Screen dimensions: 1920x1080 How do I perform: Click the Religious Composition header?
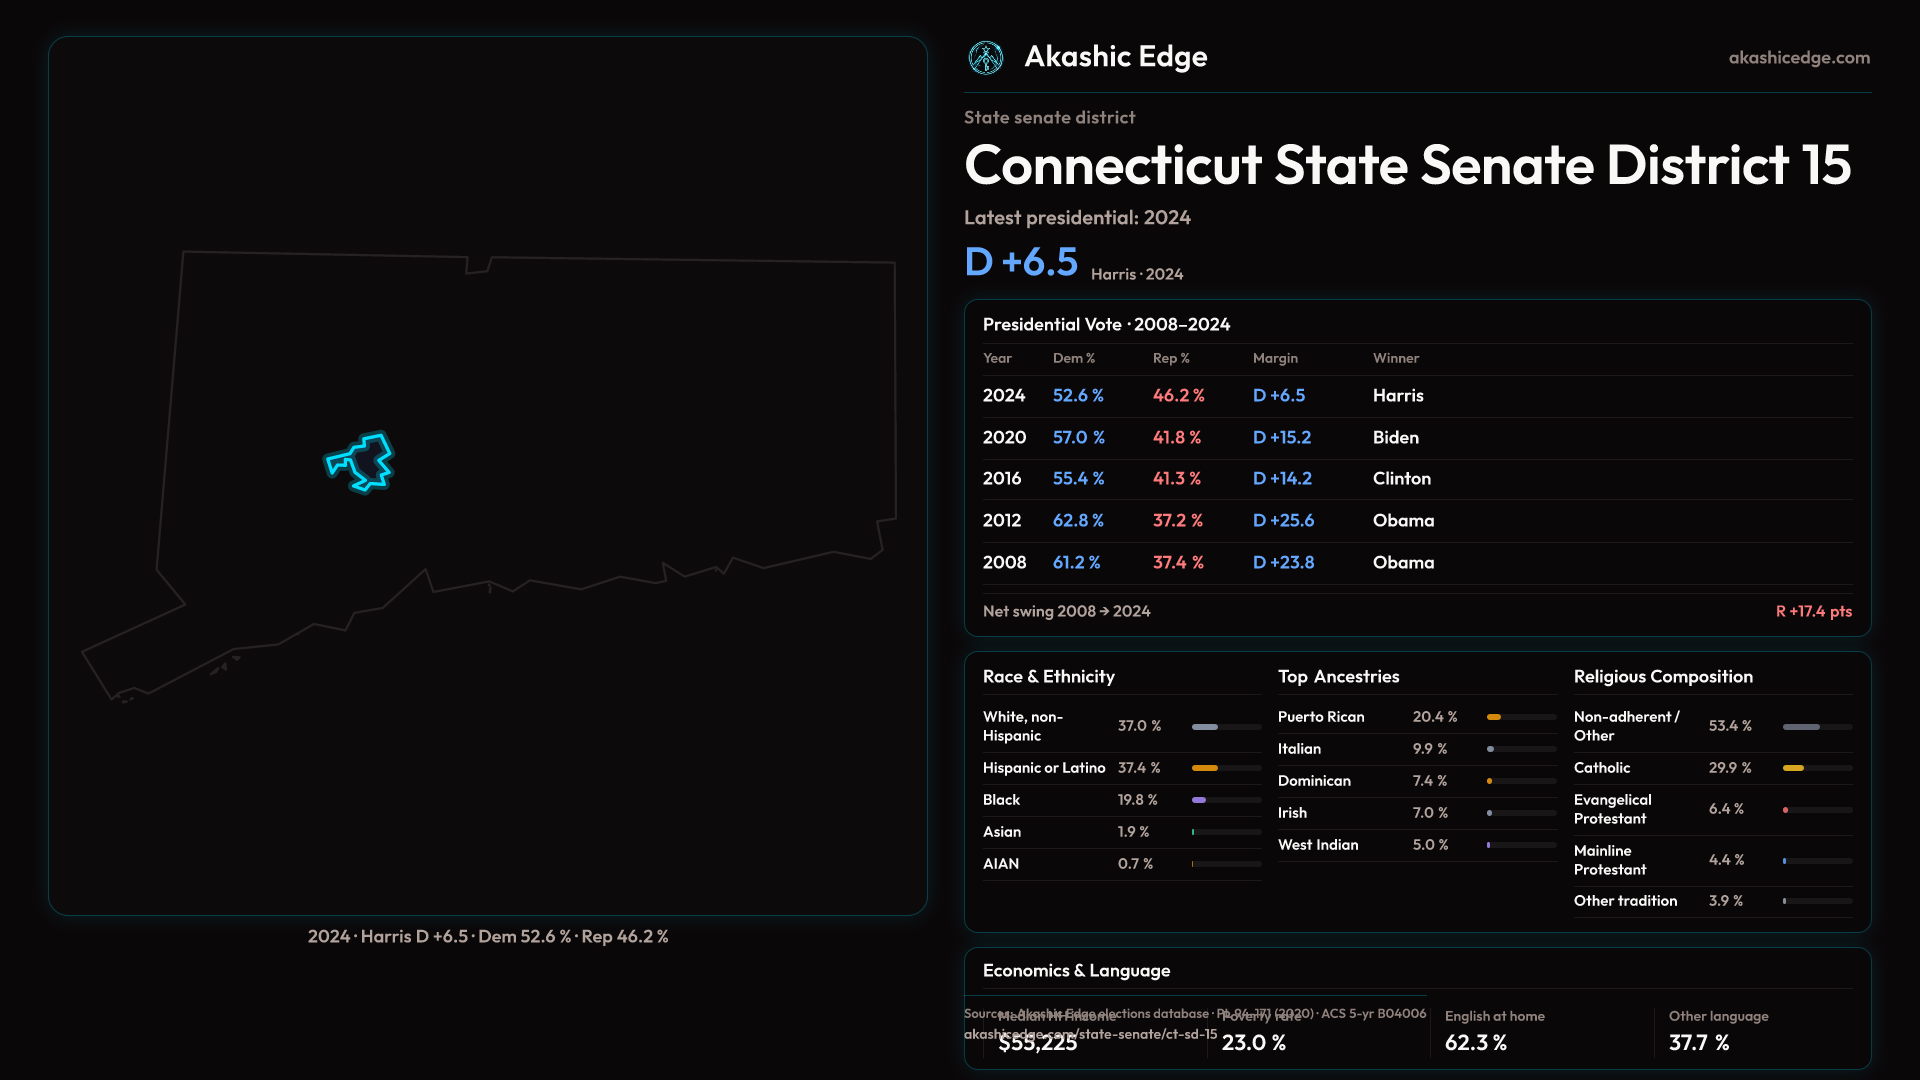(1662, 677)
